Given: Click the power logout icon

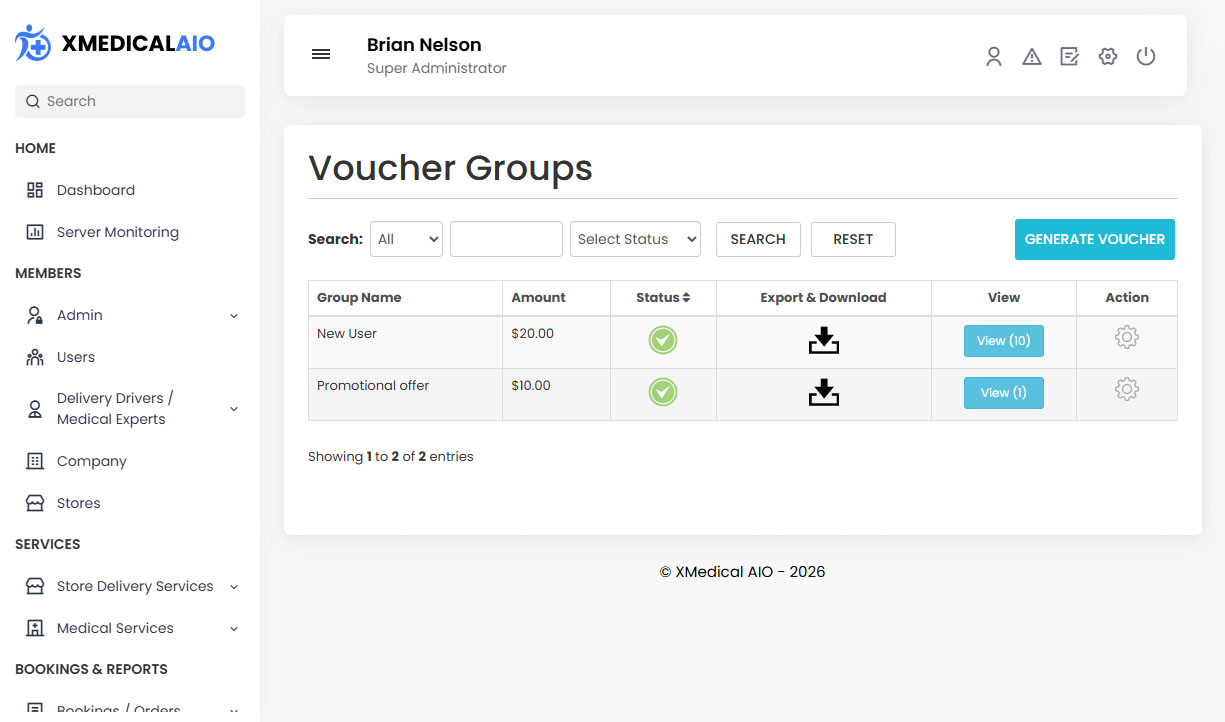Looking at the screenshot, I should pyautogui.click(x=1145, y=57).
